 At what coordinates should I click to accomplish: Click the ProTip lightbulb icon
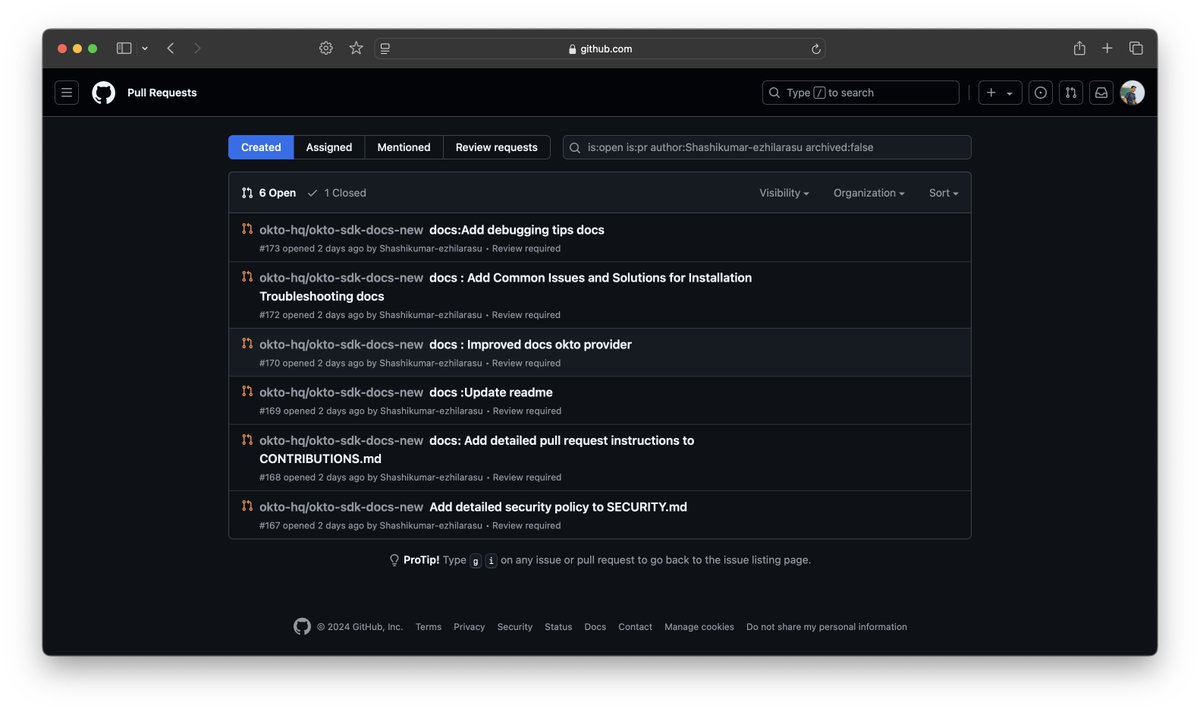coord(394,560)
